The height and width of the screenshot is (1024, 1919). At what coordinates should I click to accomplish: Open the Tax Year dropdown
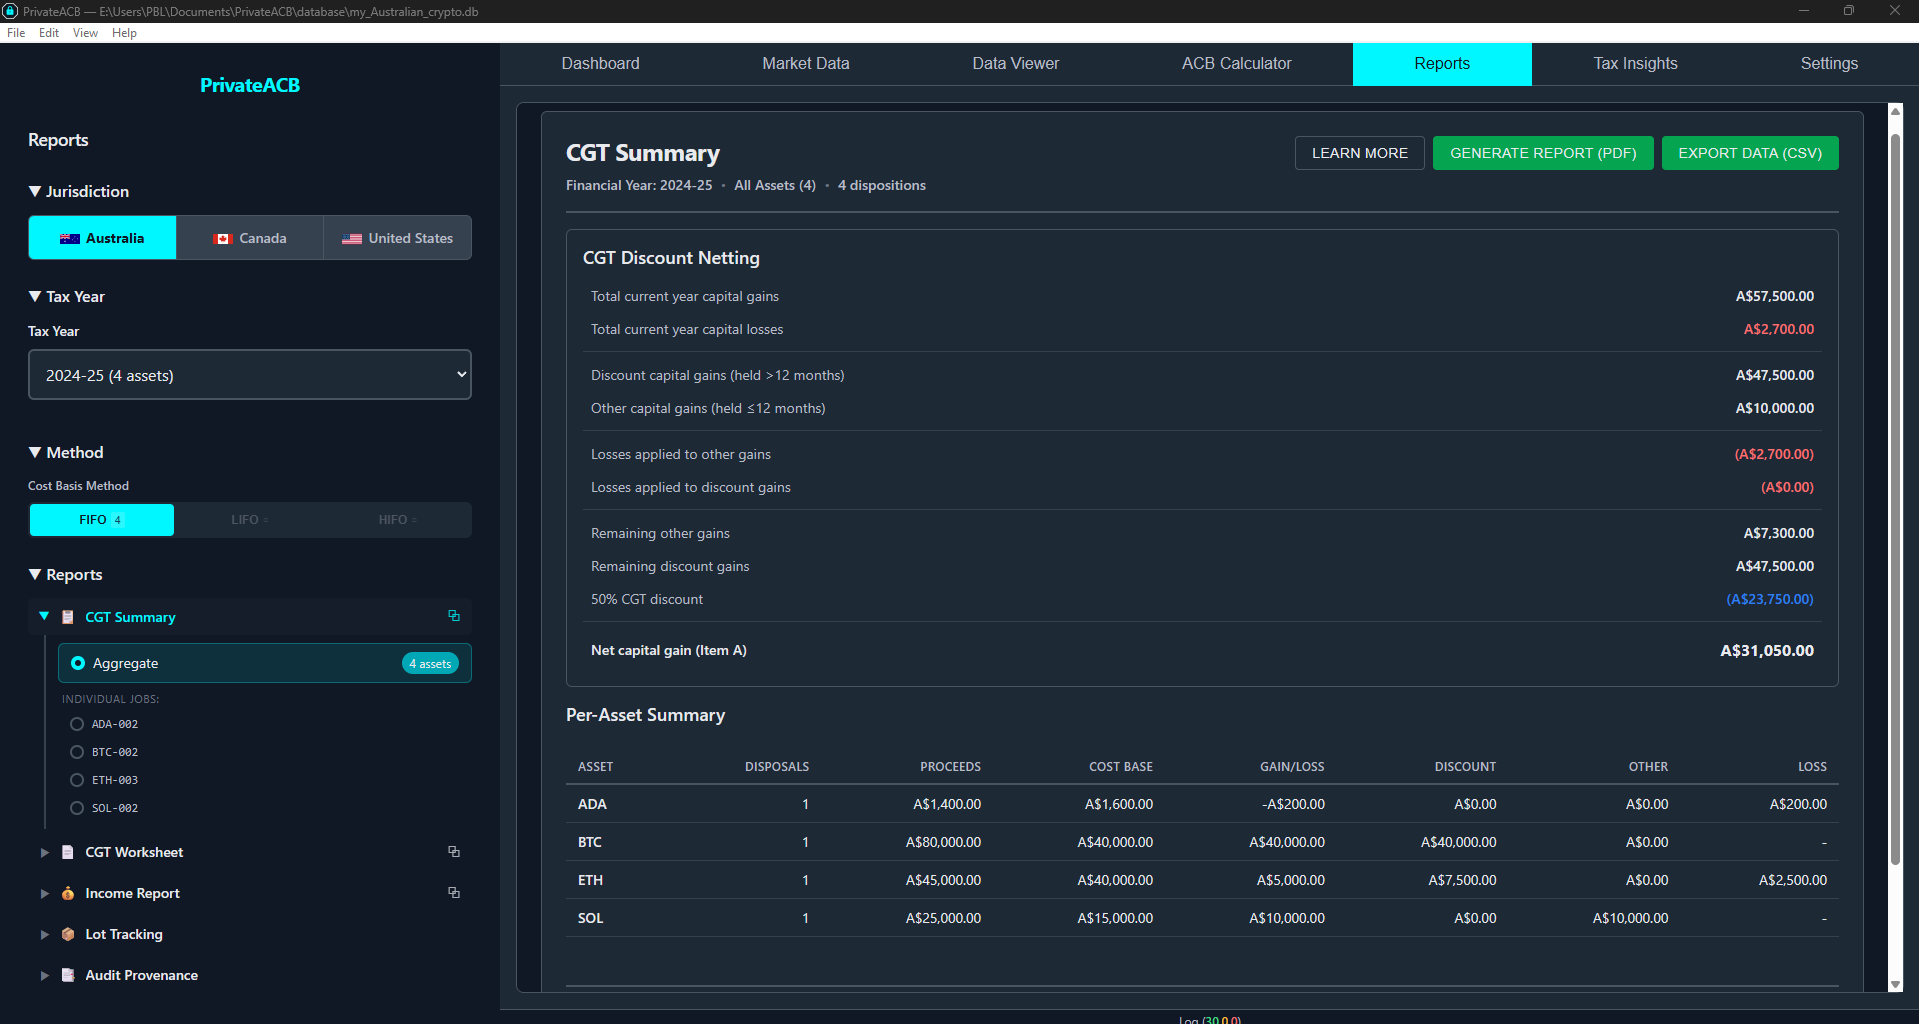[x=250, y=375]
